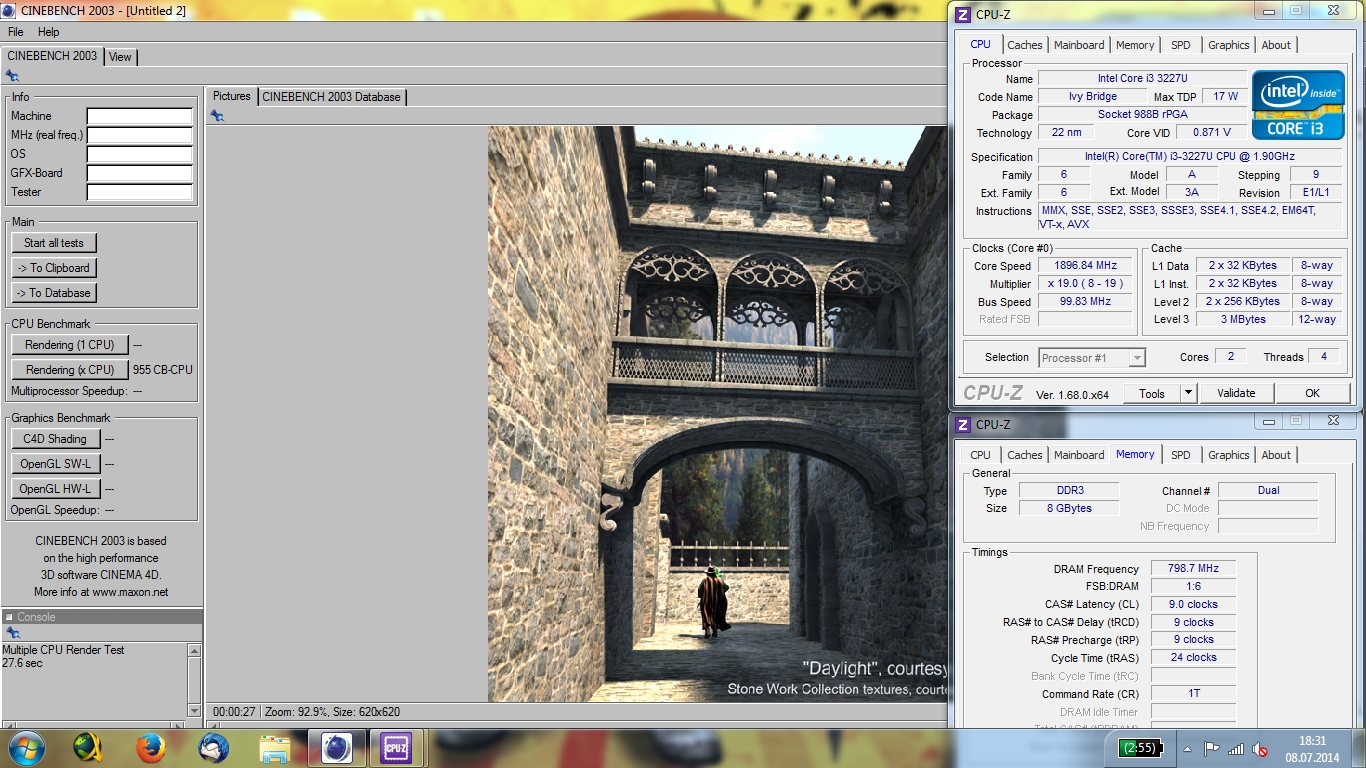Open SPD tab in lower CPU-Z window
1366x768 pixels.
[1181, 455]
